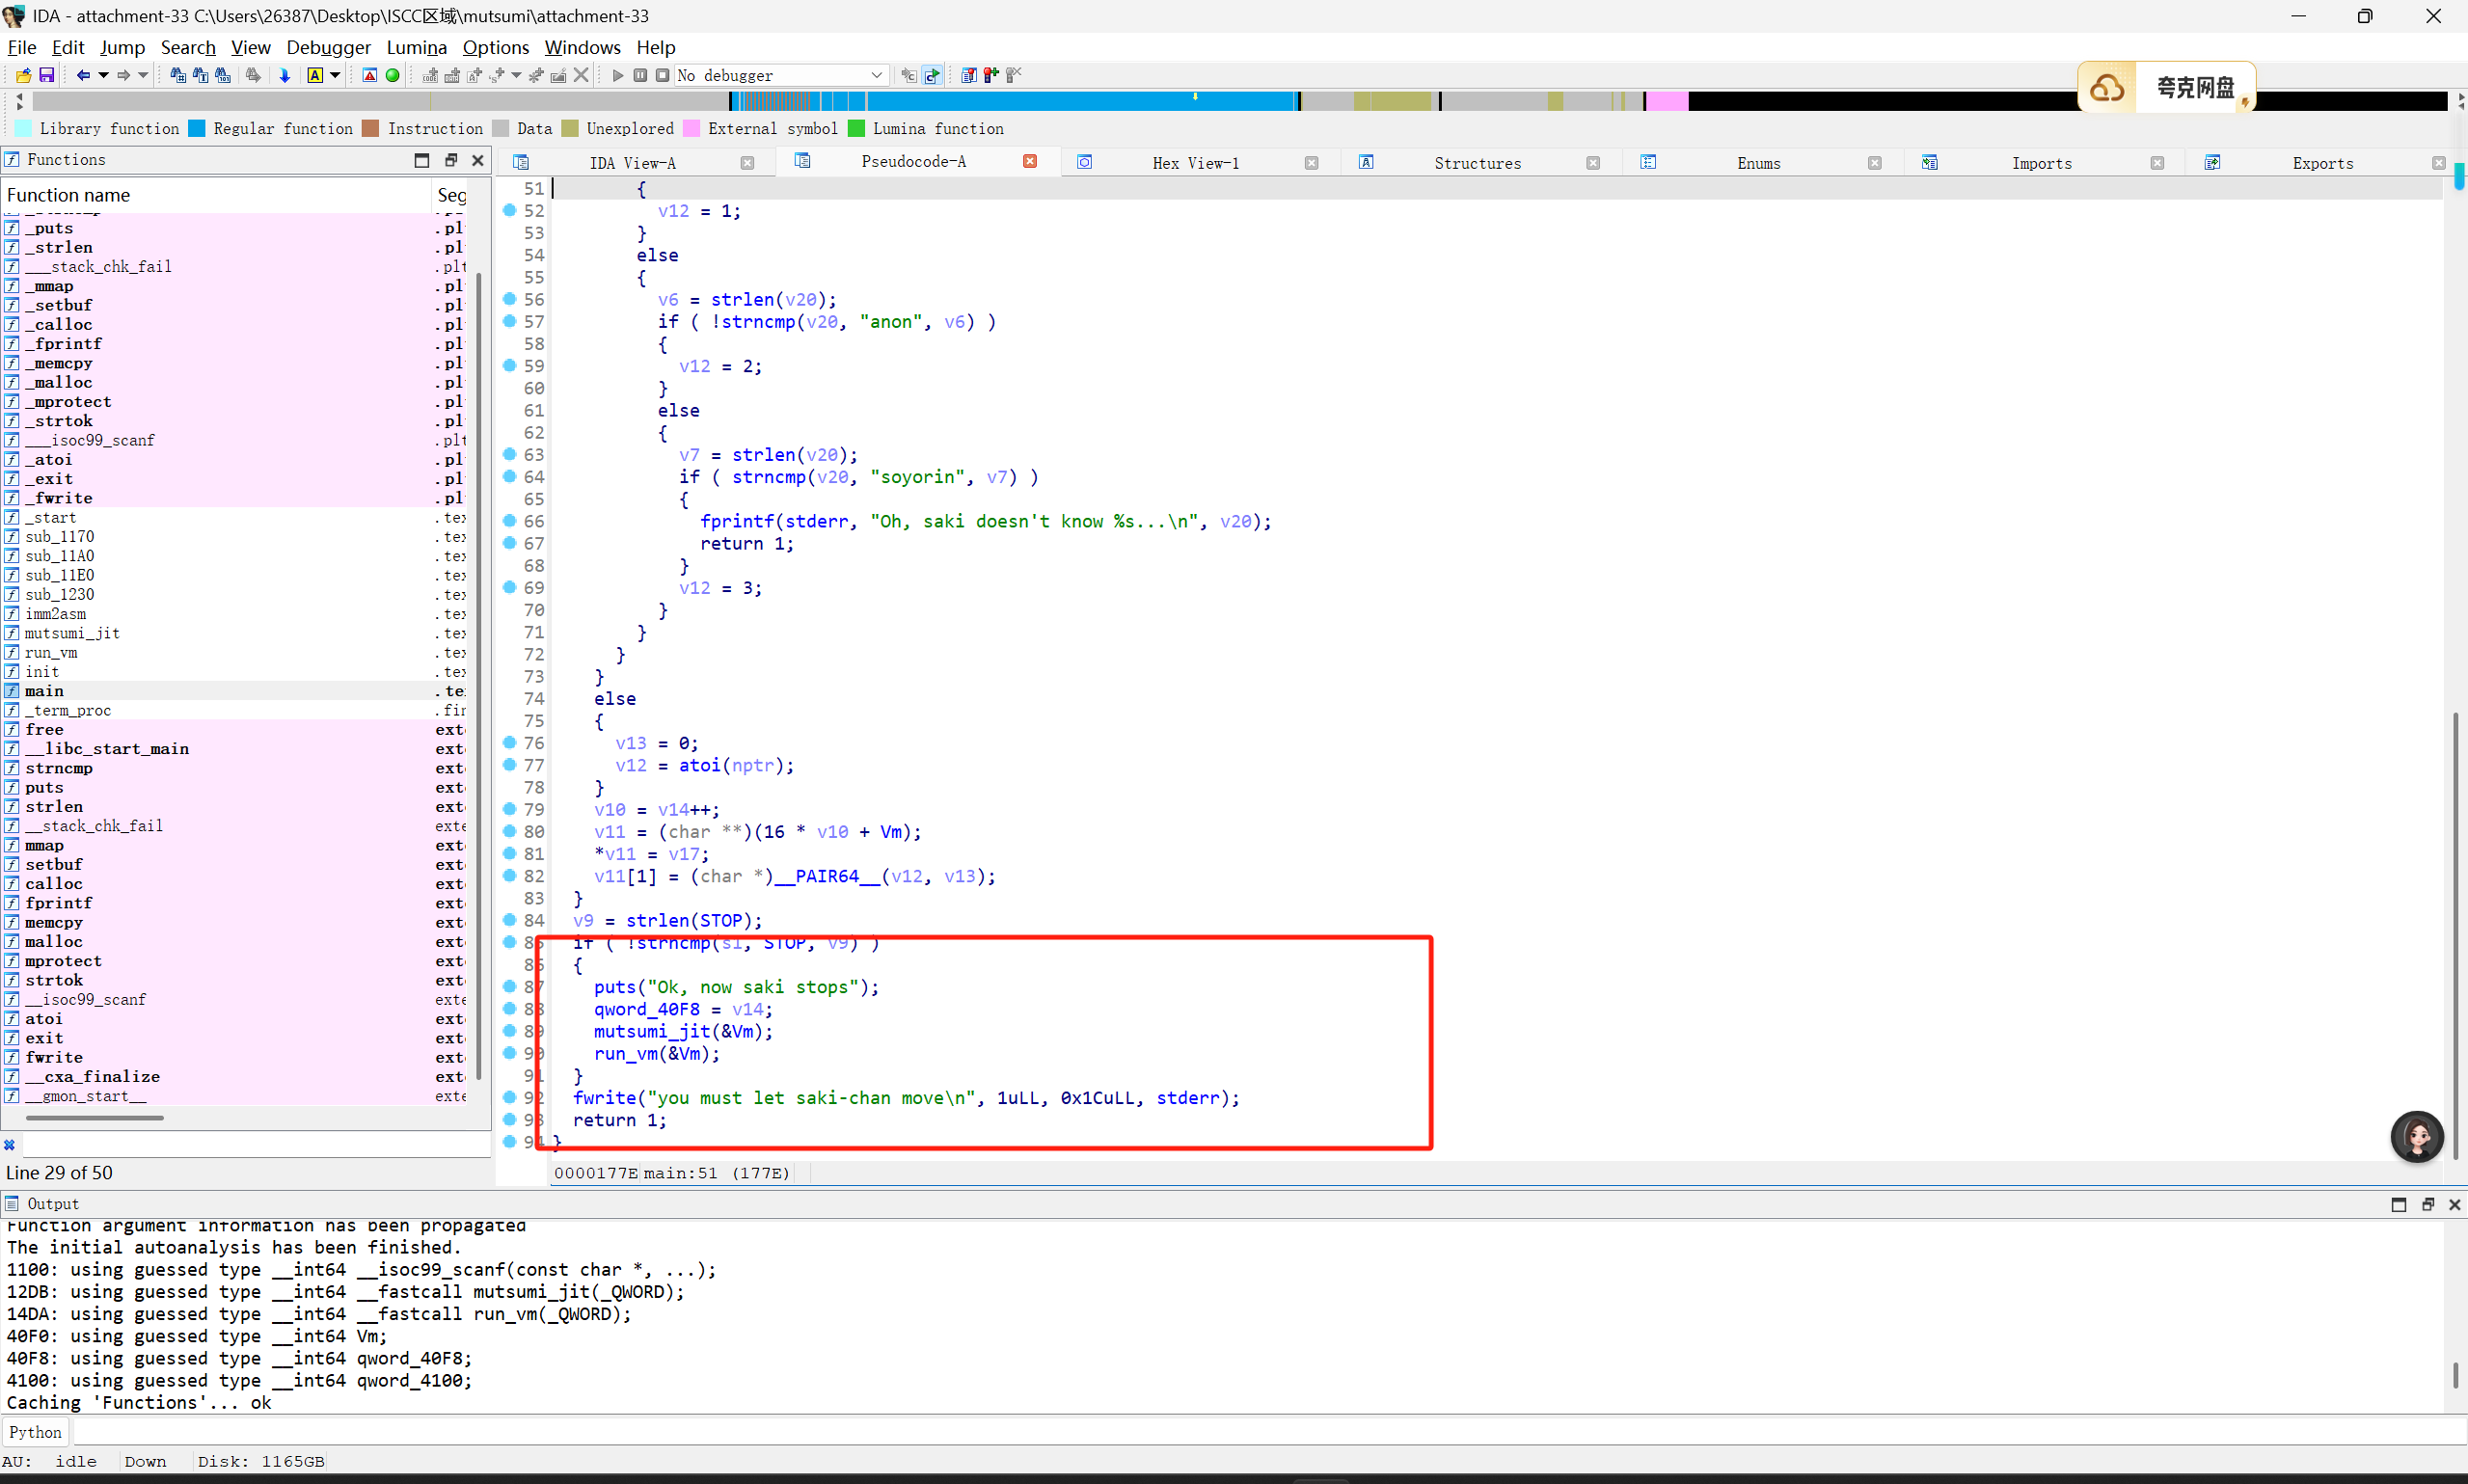This screenshot has height=1484, width=2468.
Task: Open the No debugger dropdown
Action: click(876, 75)
